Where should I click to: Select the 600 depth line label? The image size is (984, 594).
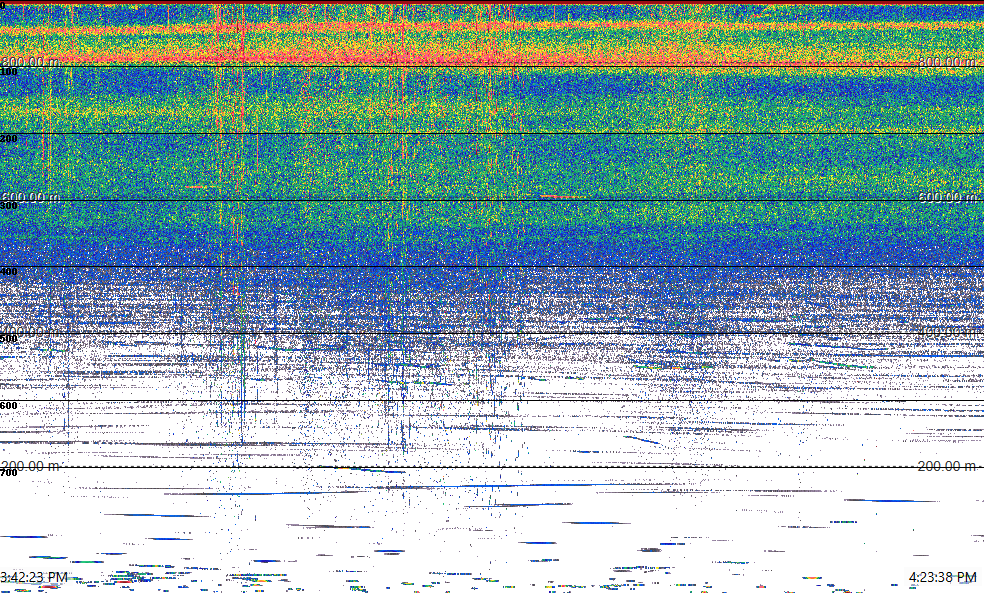[x=9, y=406]
